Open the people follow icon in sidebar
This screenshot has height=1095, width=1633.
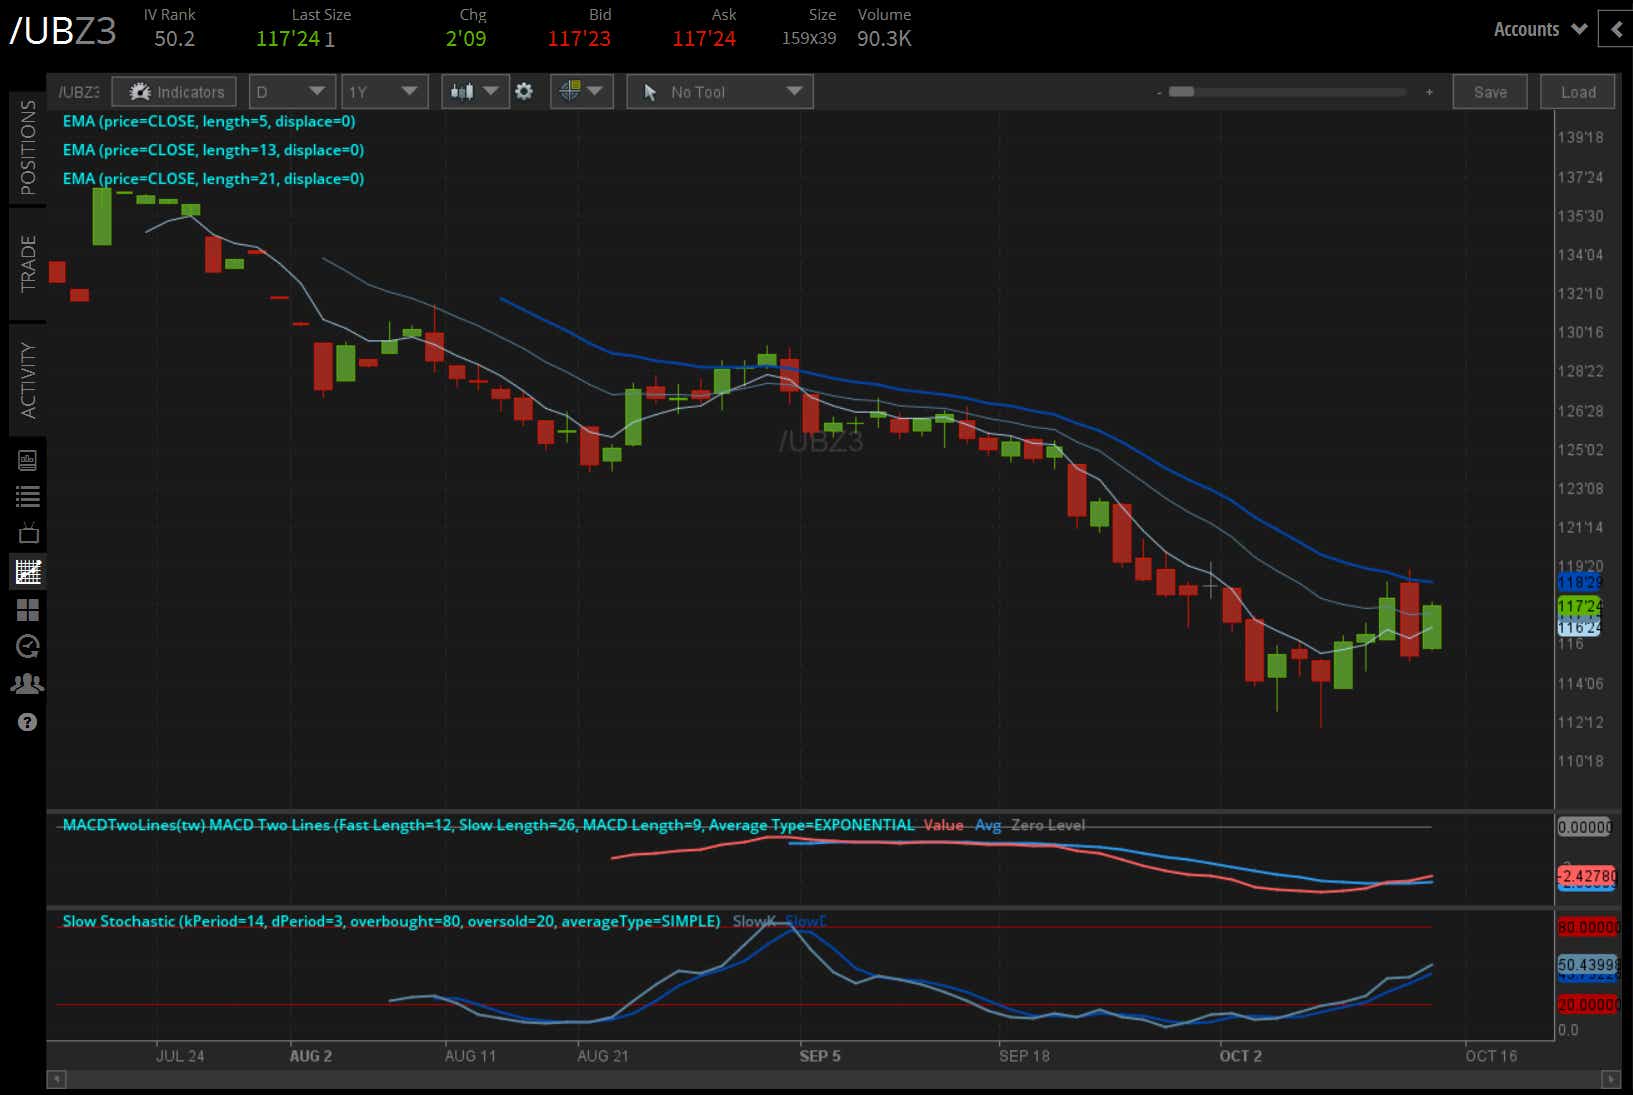28,684
